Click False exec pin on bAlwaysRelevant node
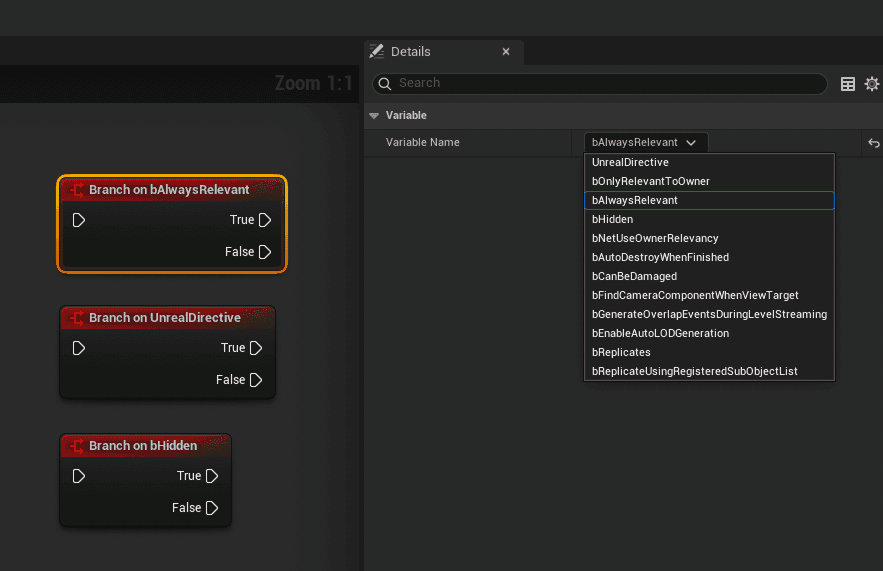 [265, 252]
